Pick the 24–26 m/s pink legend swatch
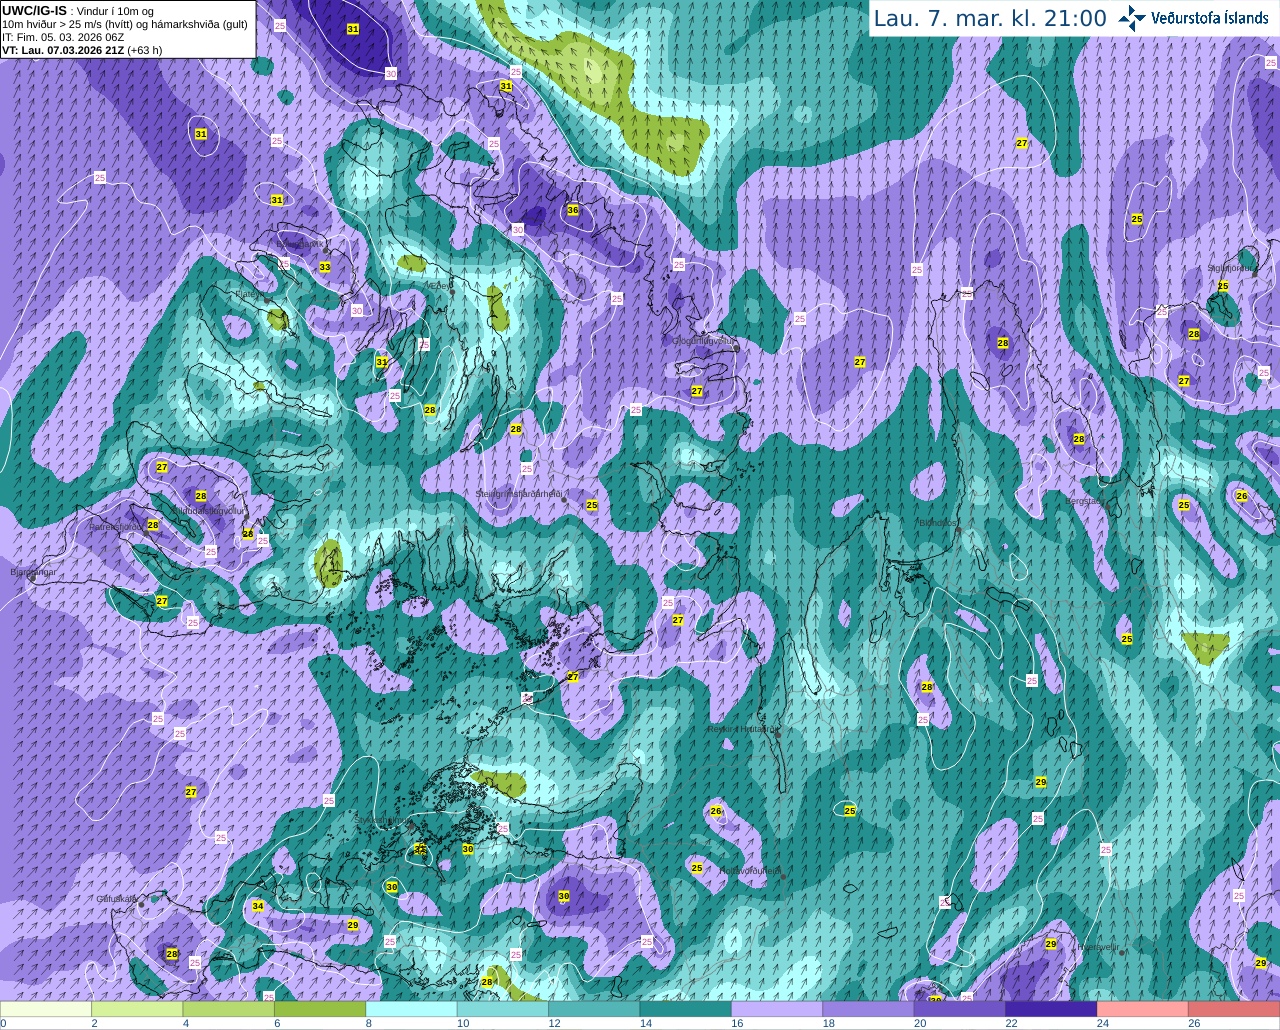1280x1030 pixels. pos(1143,1009)
